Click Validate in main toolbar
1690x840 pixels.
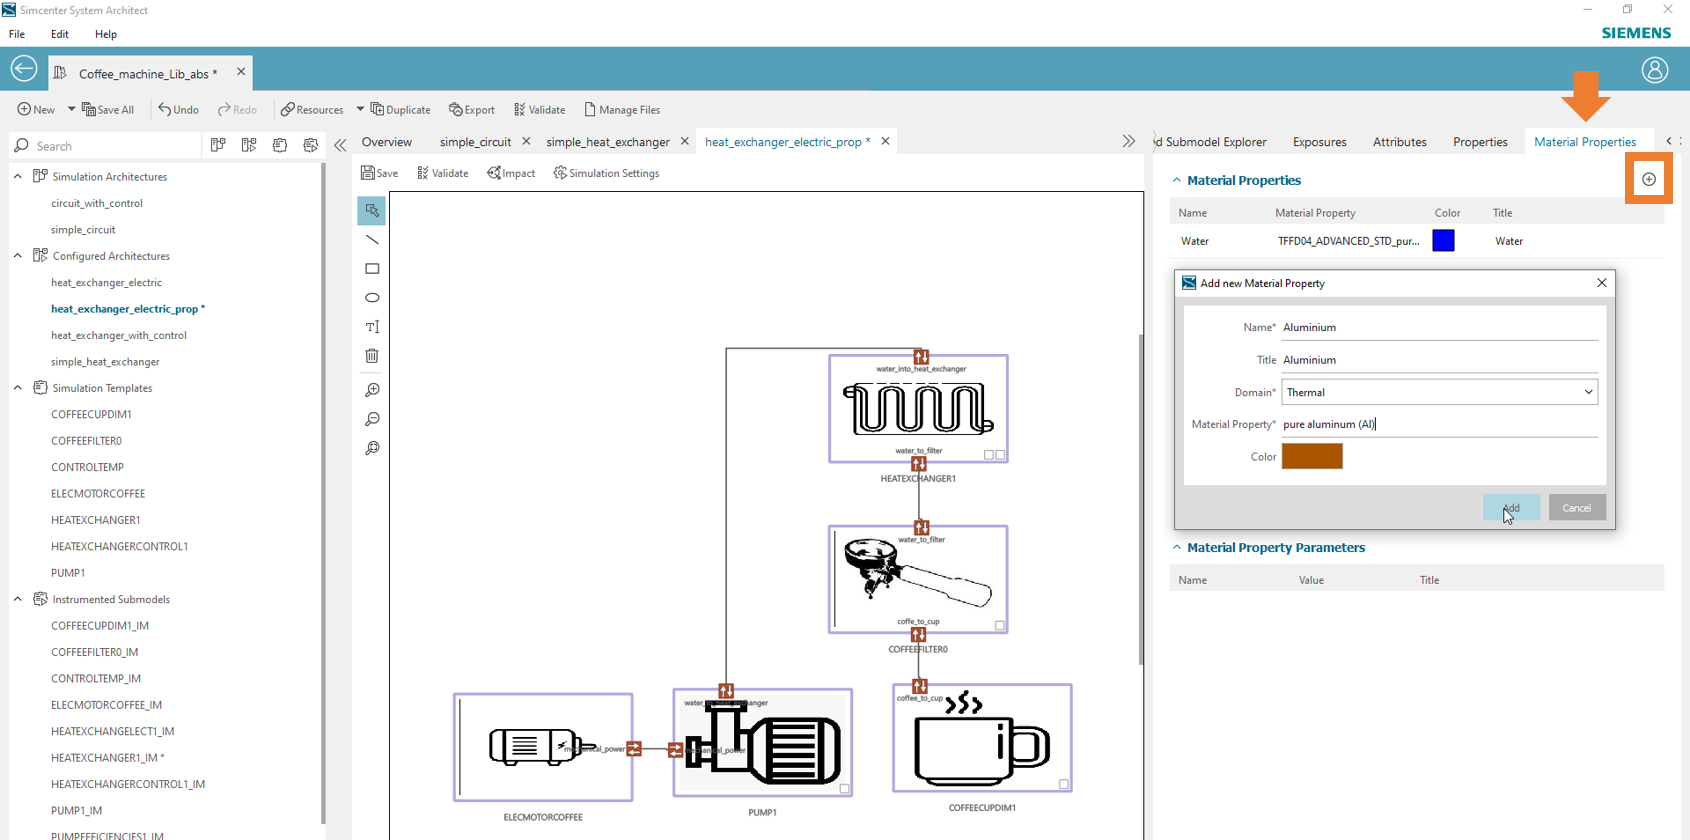coord(539,109)
